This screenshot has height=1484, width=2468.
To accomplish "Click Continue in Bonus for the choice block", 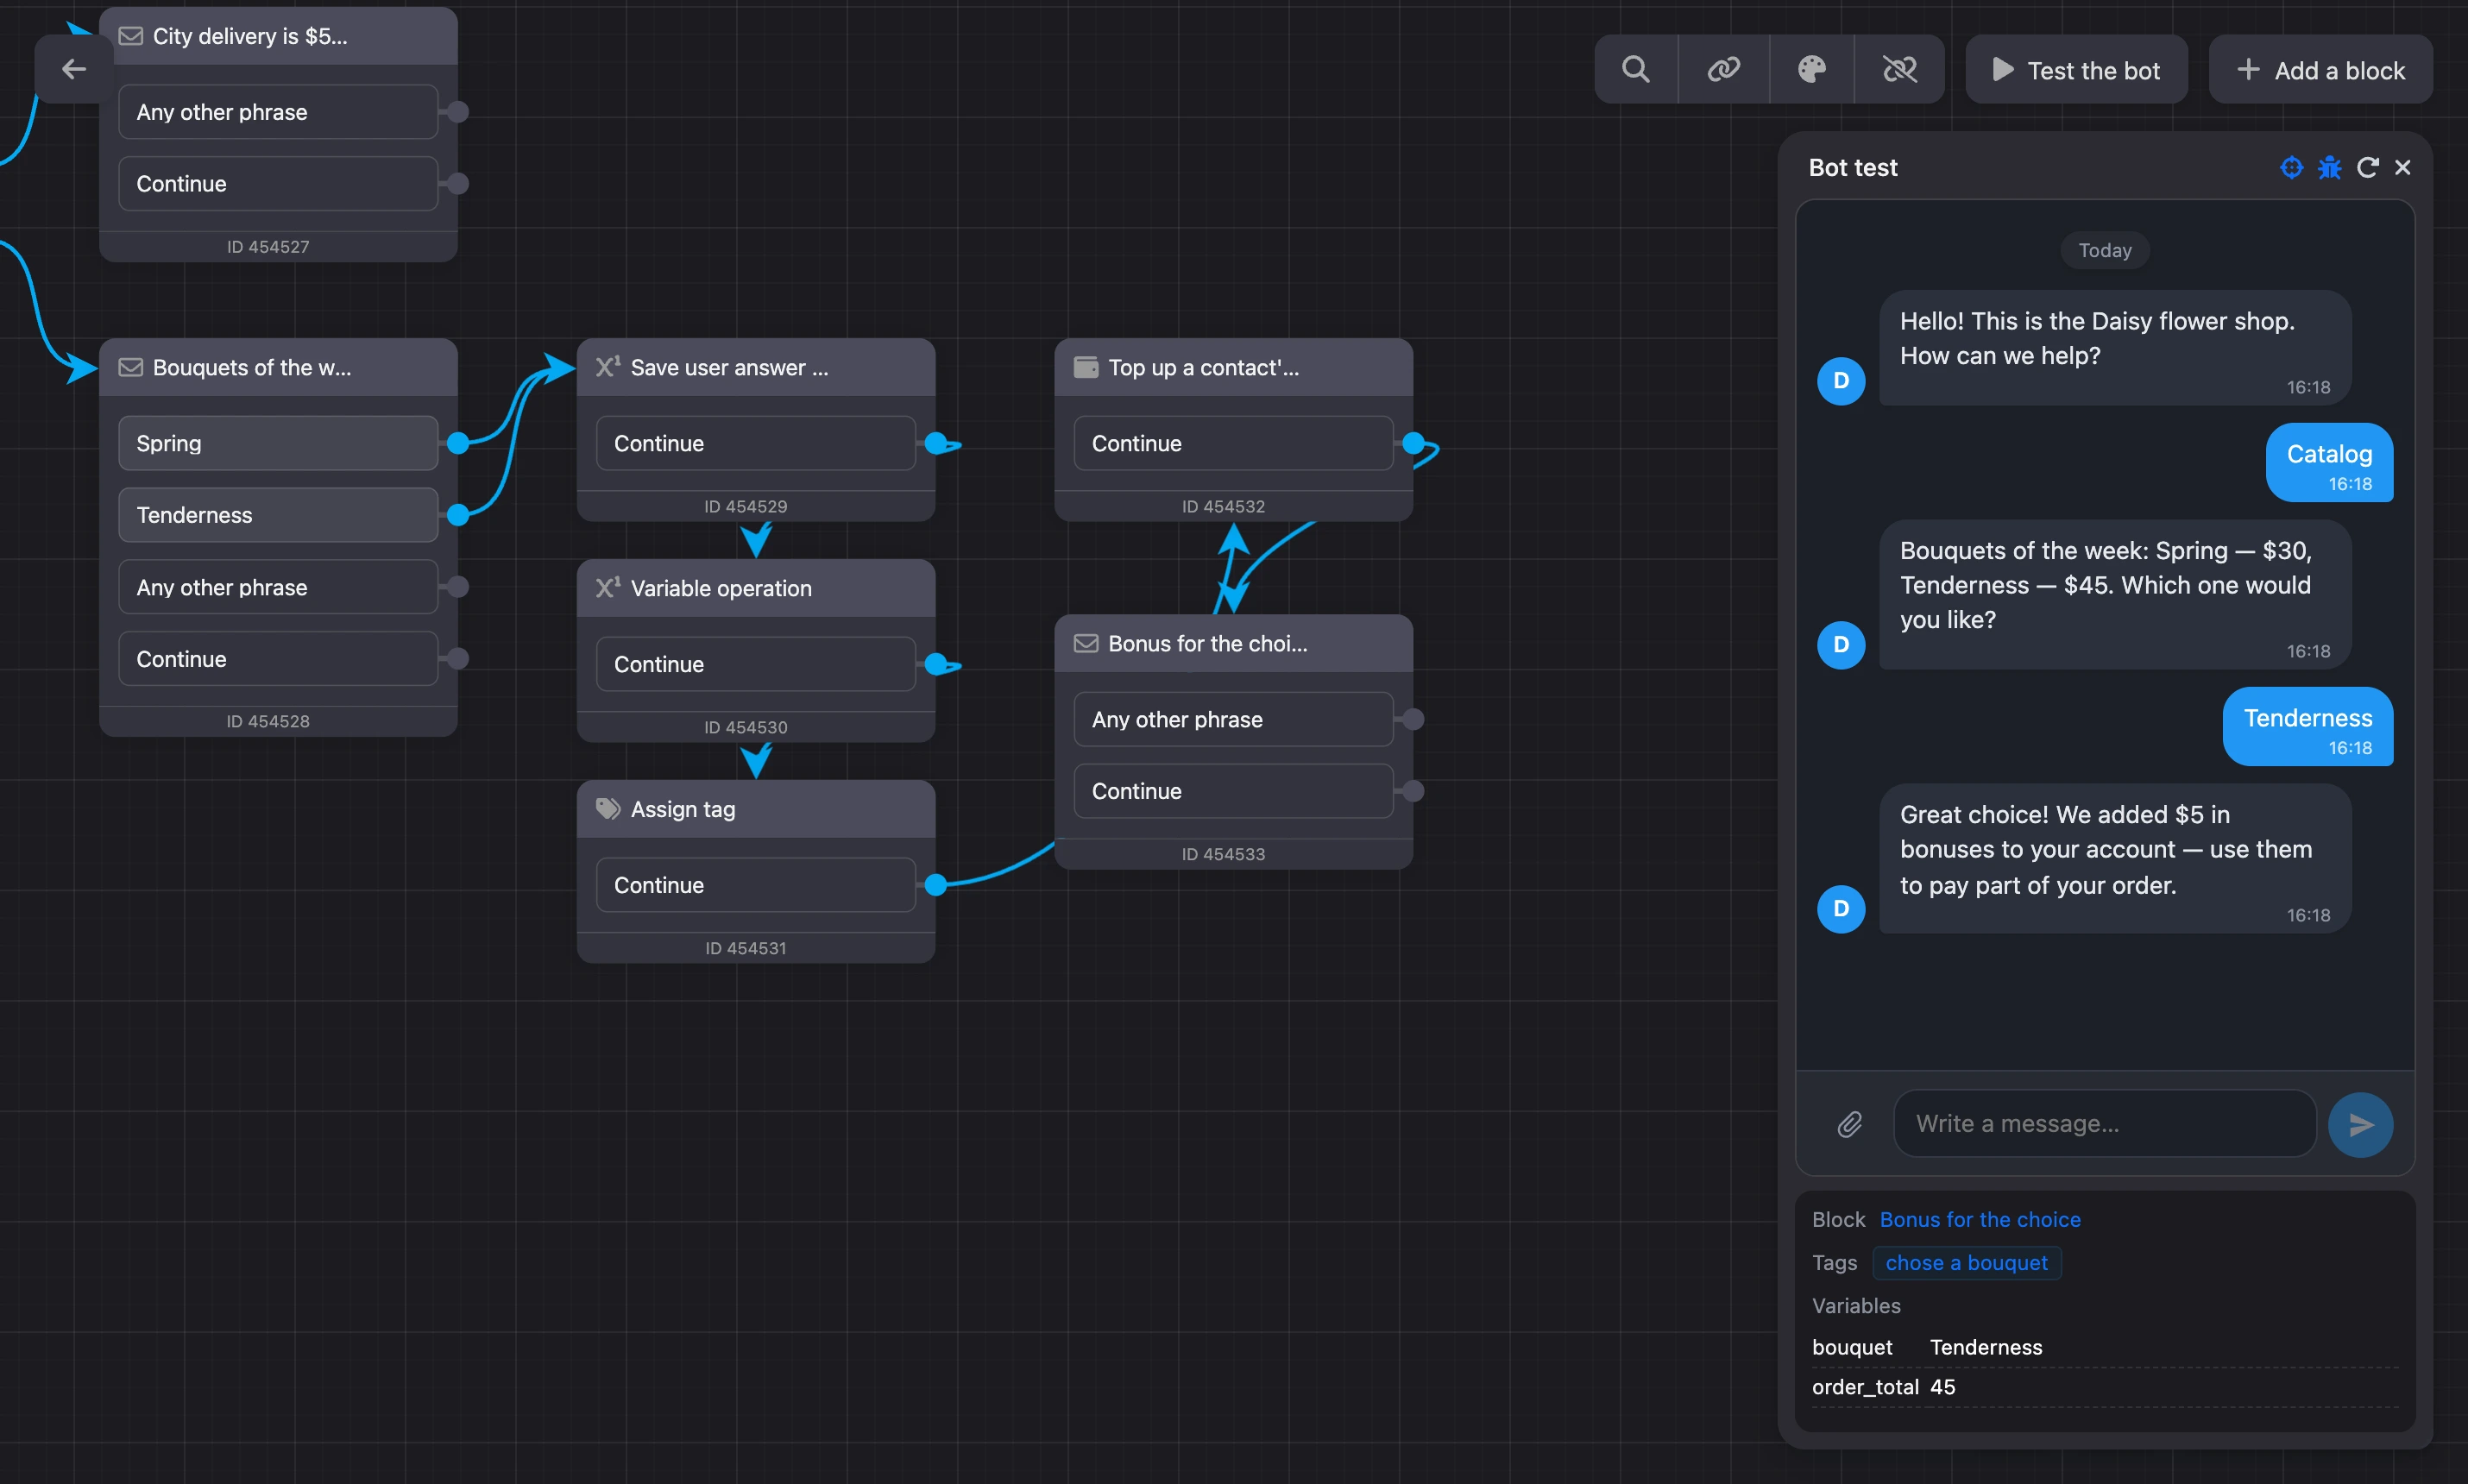I will tap(1233, 791).
